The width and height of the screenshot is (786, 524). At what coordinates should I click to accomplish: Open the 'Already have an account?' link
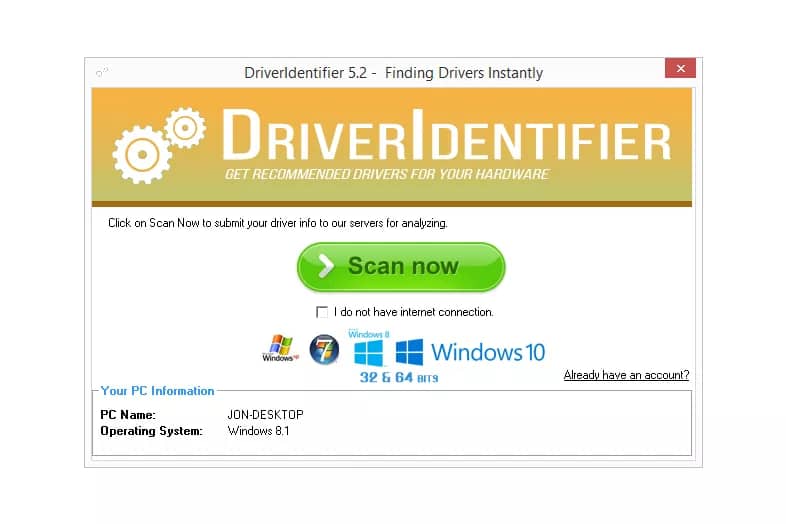click(x=626, y=375)
